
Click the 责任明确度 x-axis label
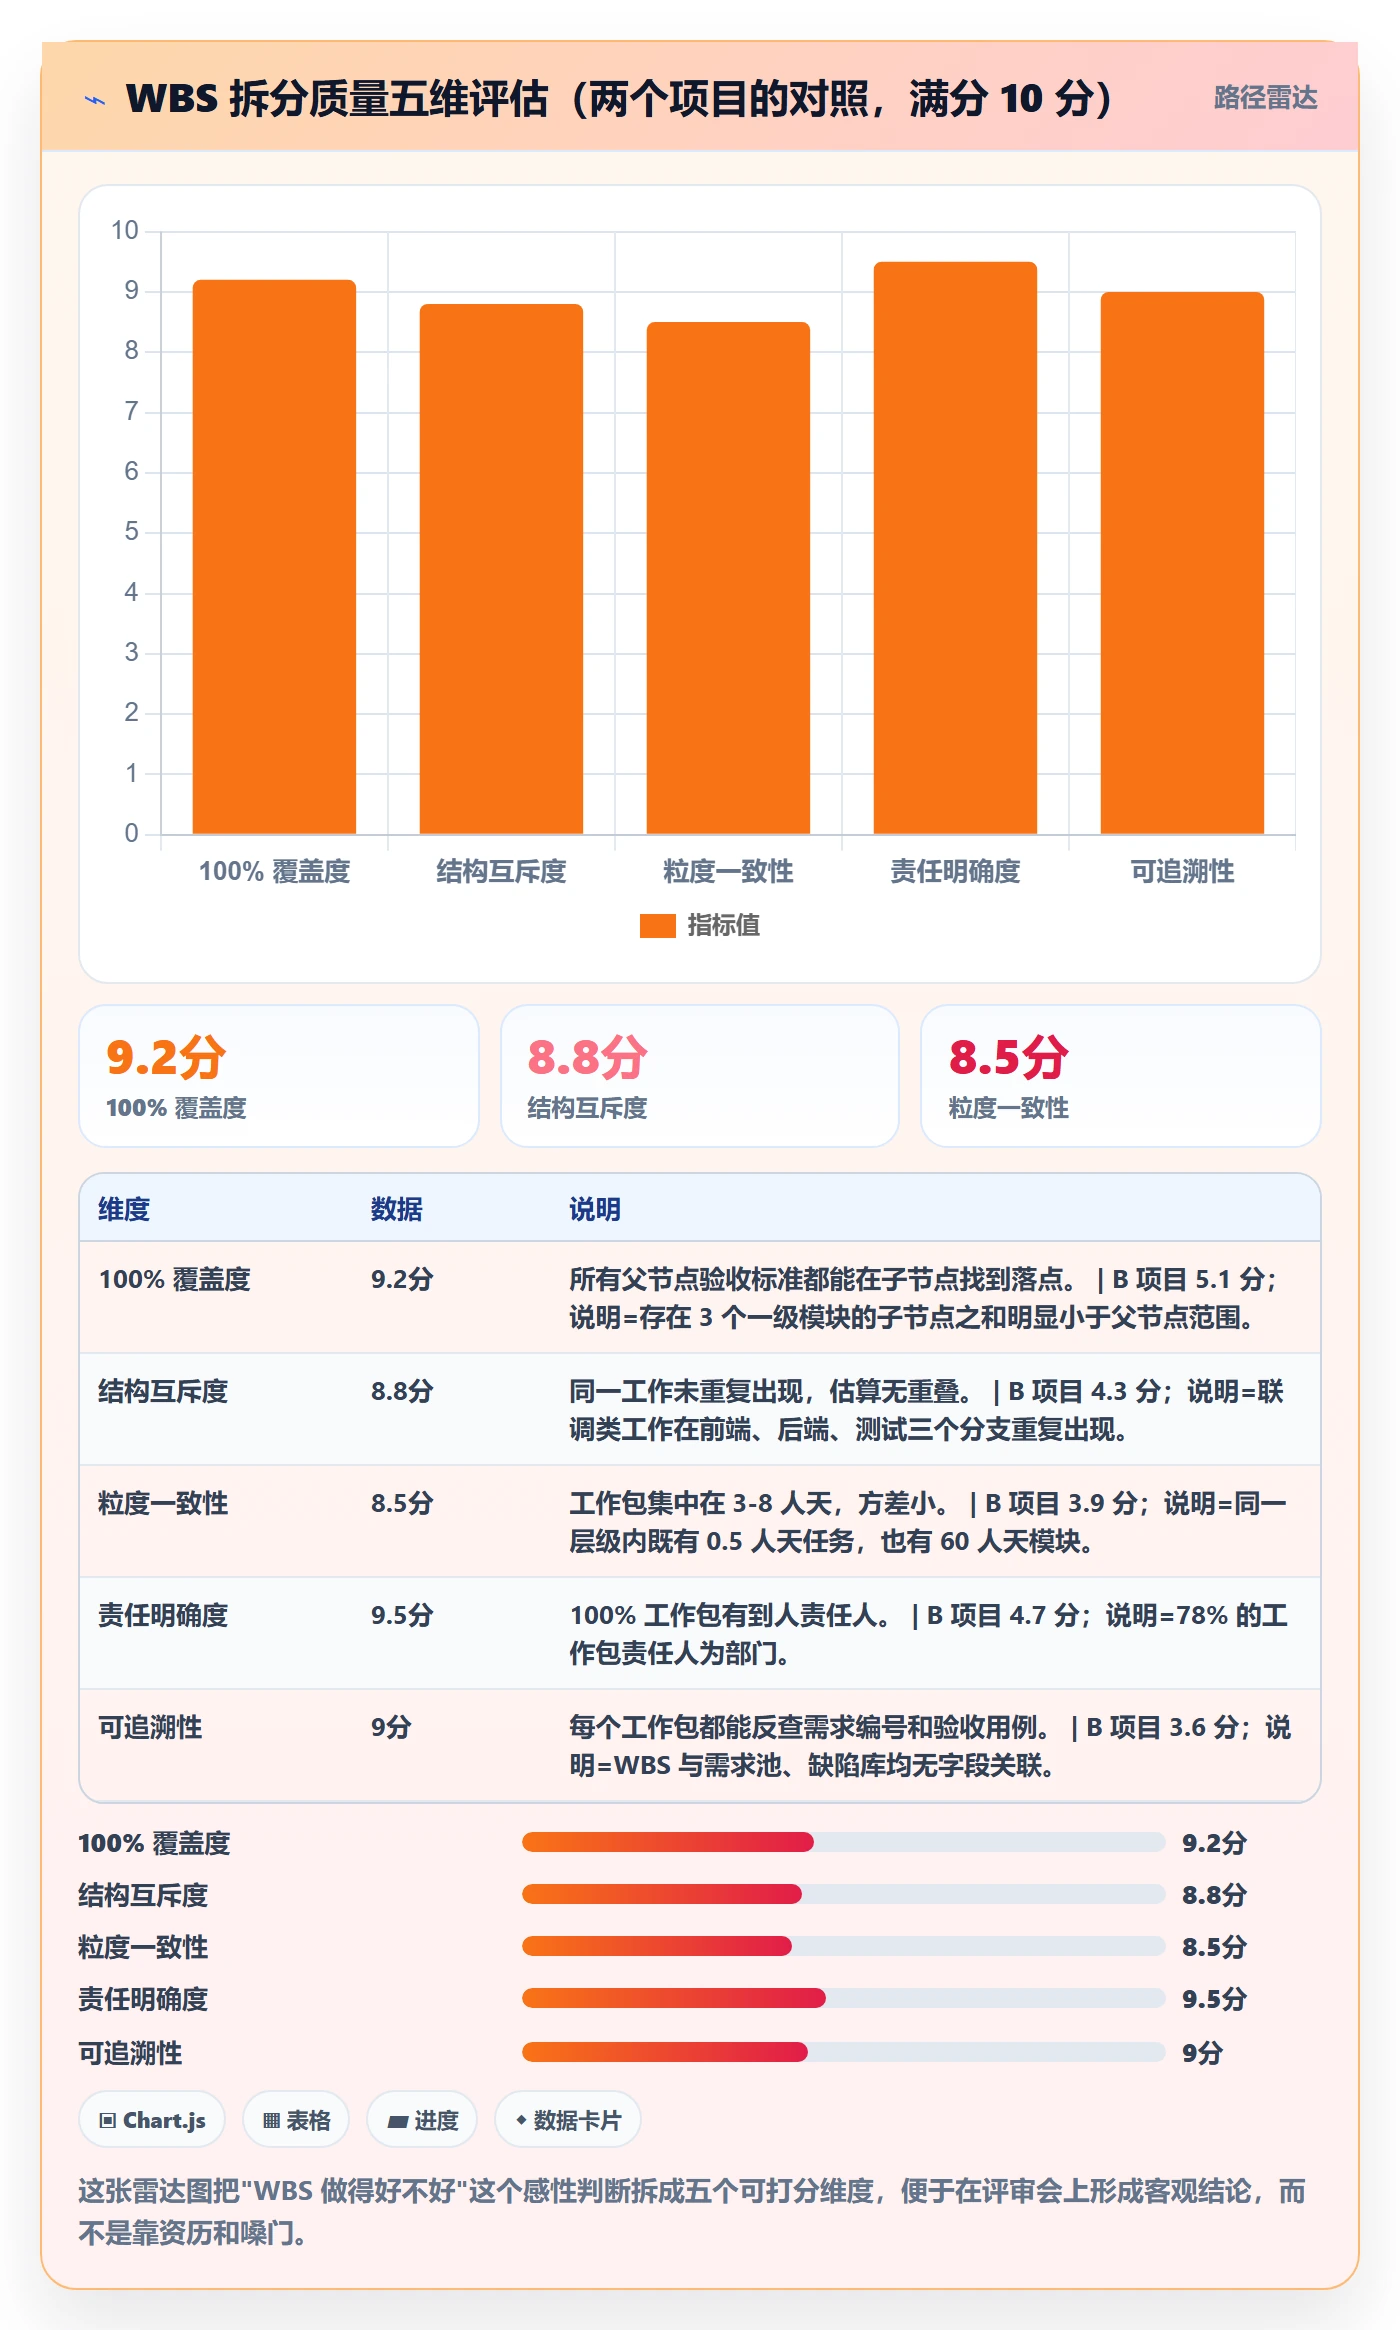955,871
